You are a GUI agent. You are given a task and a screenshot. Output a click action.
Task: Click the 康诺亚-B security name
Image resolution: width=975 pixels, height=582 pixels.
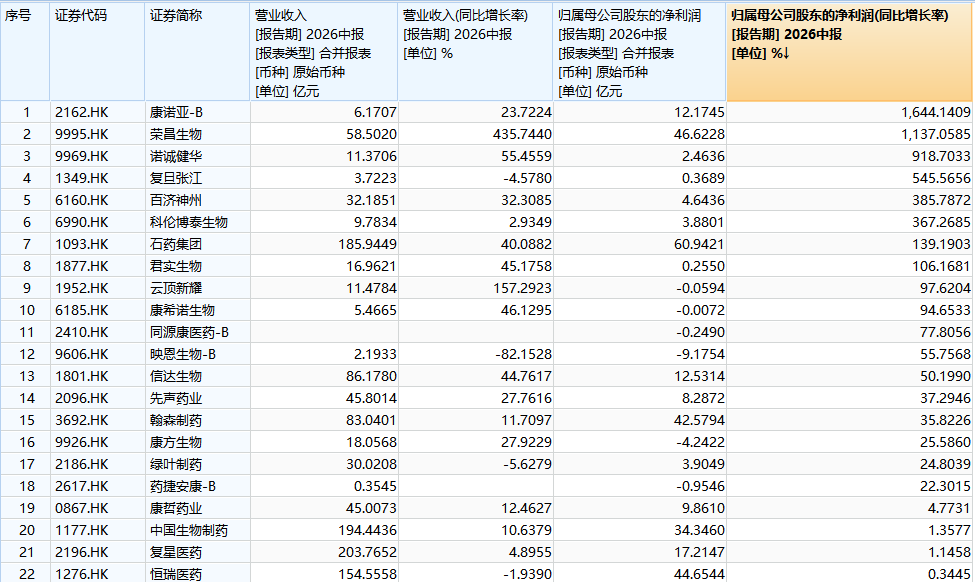pos(177,113)
